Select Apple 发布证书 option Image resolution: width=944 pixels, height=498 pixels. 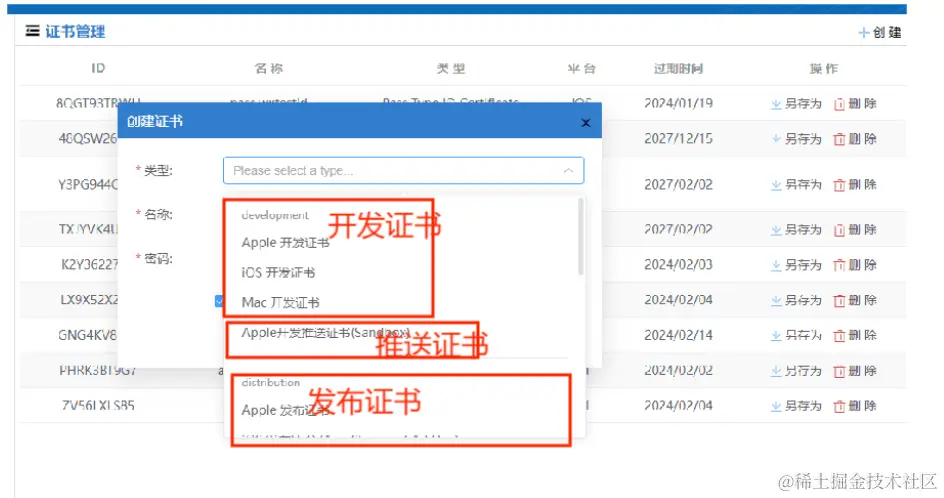point(285,410)
